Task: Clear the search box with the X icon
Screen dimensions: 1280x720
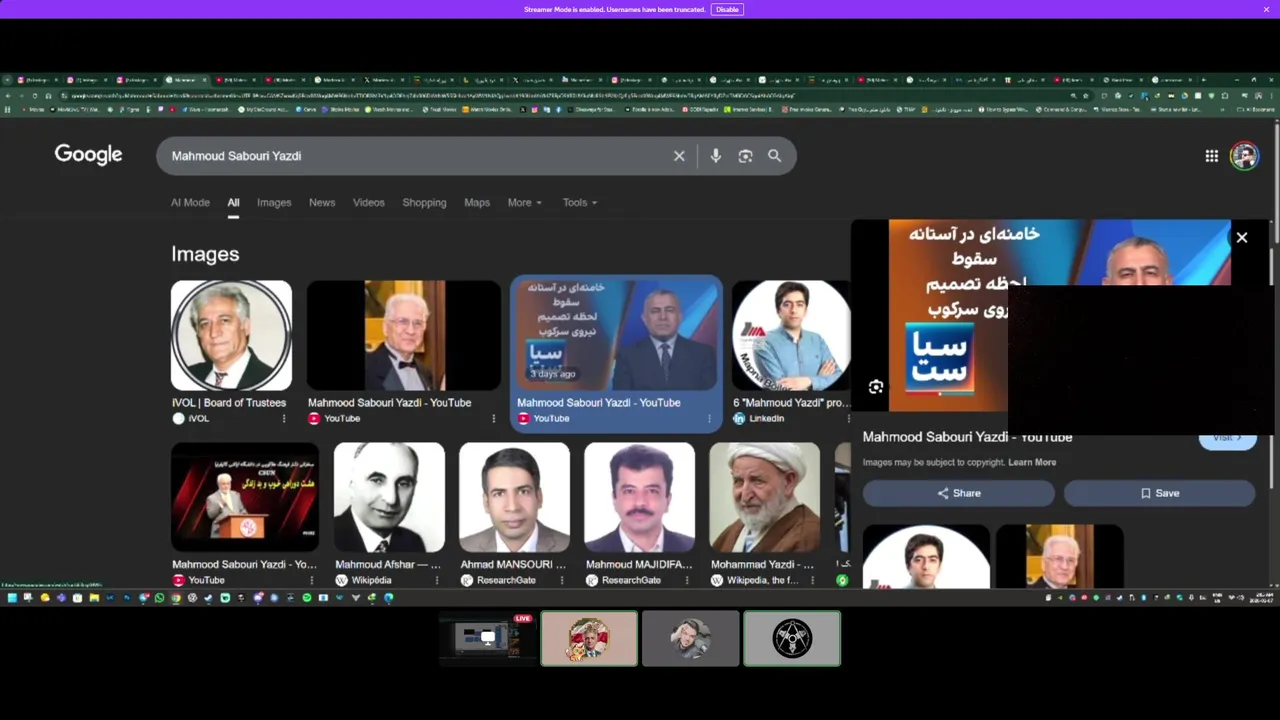Action: pyautogui.click(x=679, y=156)
